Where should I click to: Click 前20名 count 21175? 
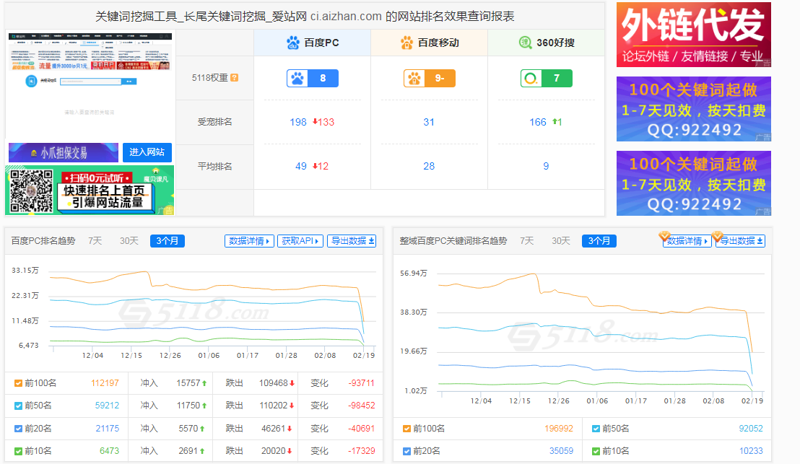(x=107, y=428)
